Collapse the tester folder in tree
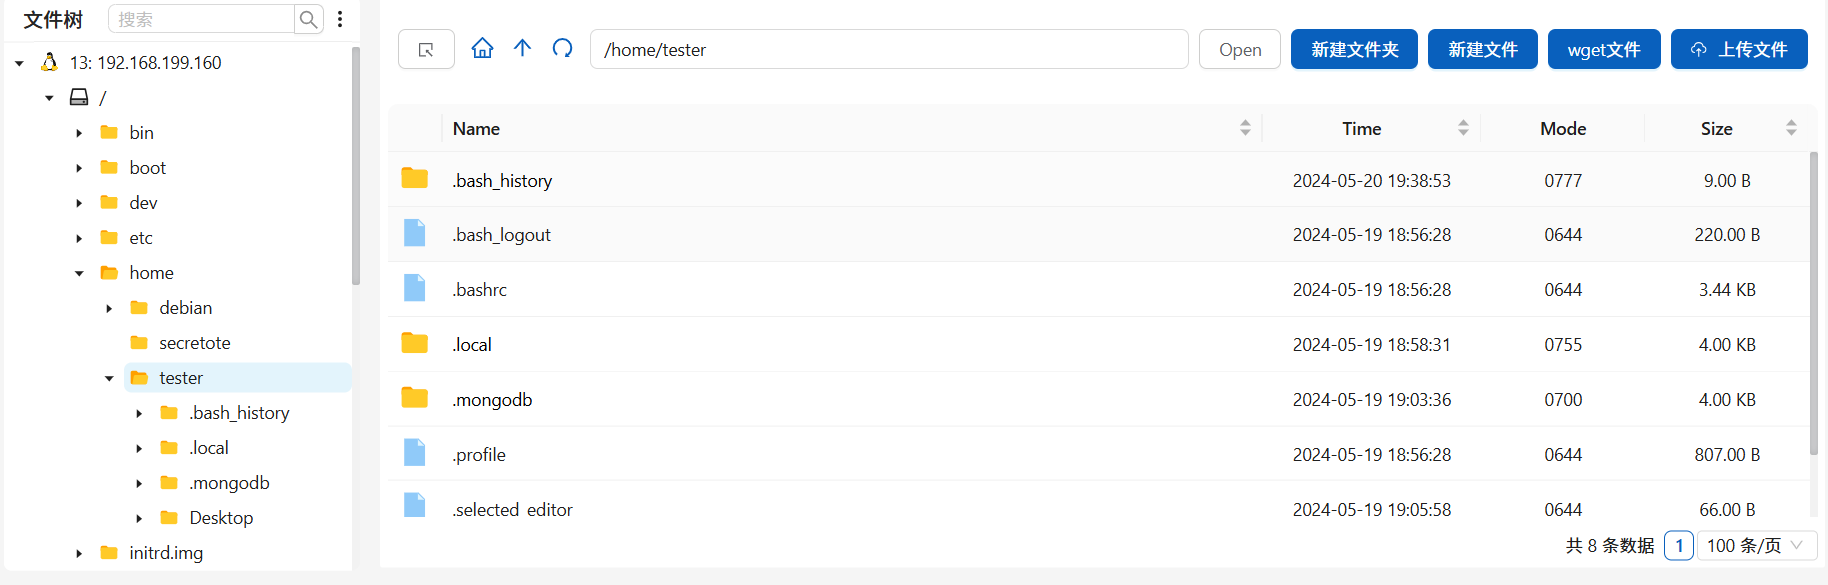The image size is (1828, 585). click(x=109, y=378)
